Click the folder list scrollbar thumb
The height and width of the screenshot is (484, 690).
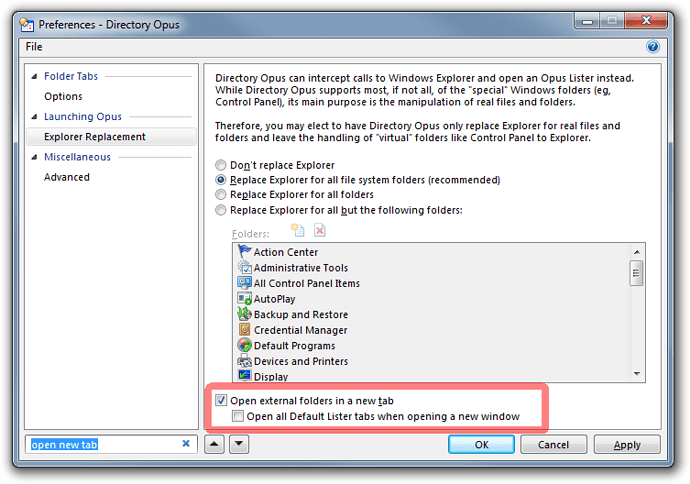[636, 273]
